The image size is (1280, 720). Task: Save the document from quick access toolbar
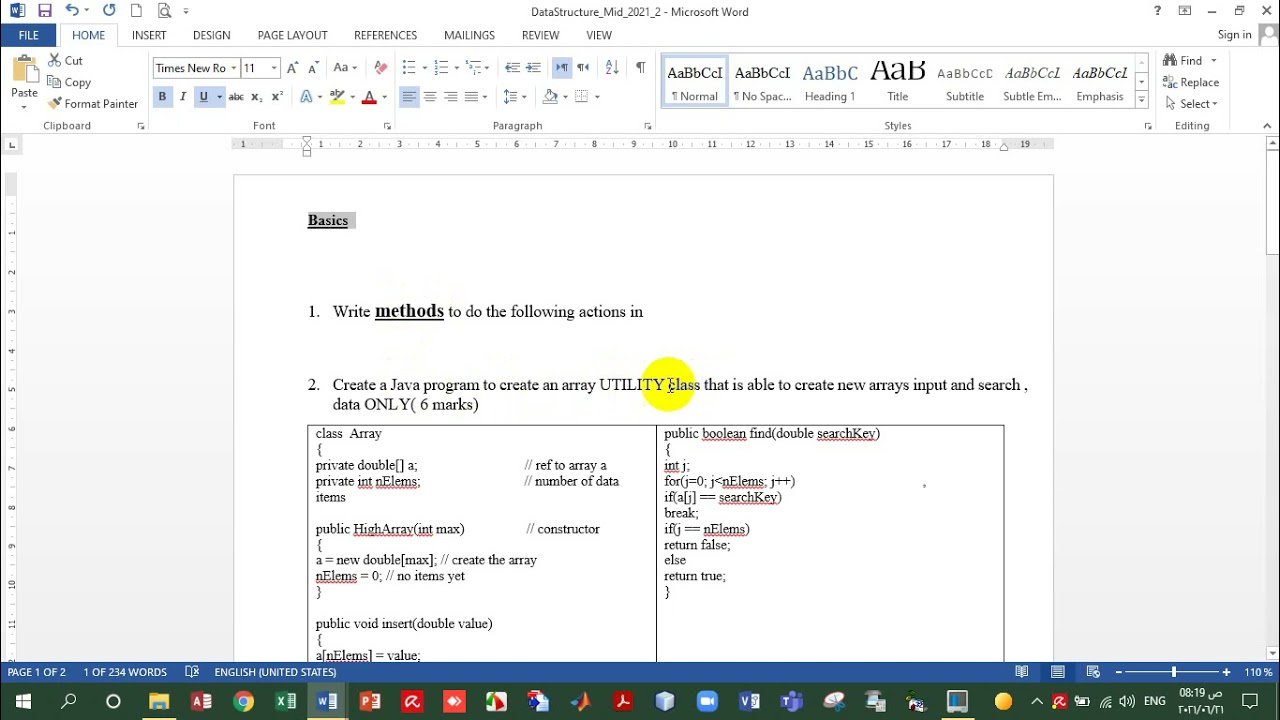pos(44,11)
